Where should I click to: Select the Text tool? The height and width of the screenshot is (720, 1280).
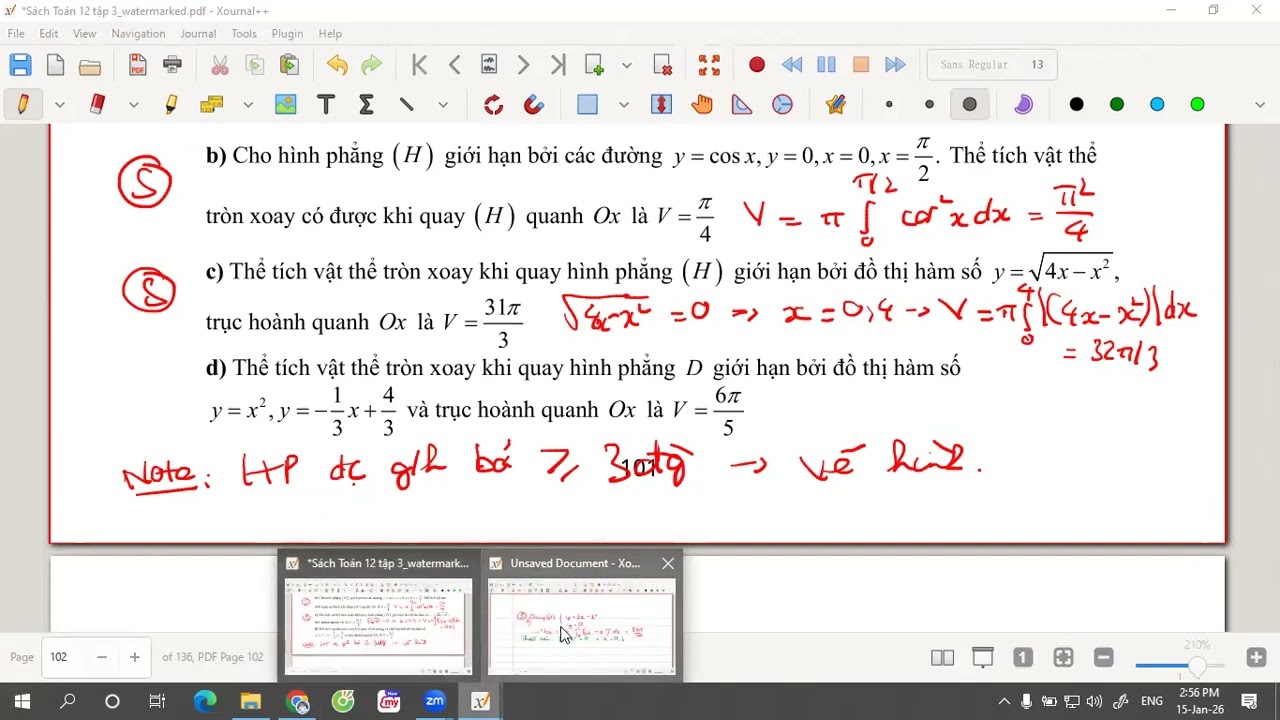(x=325, y=104)
